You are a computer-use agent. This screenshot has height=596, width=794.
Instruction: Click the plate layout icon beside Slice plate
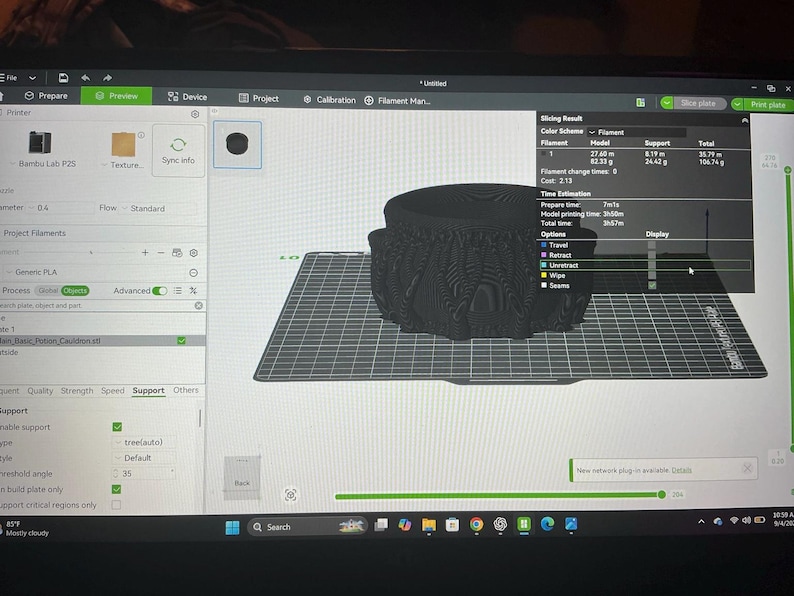coord(641,103)
